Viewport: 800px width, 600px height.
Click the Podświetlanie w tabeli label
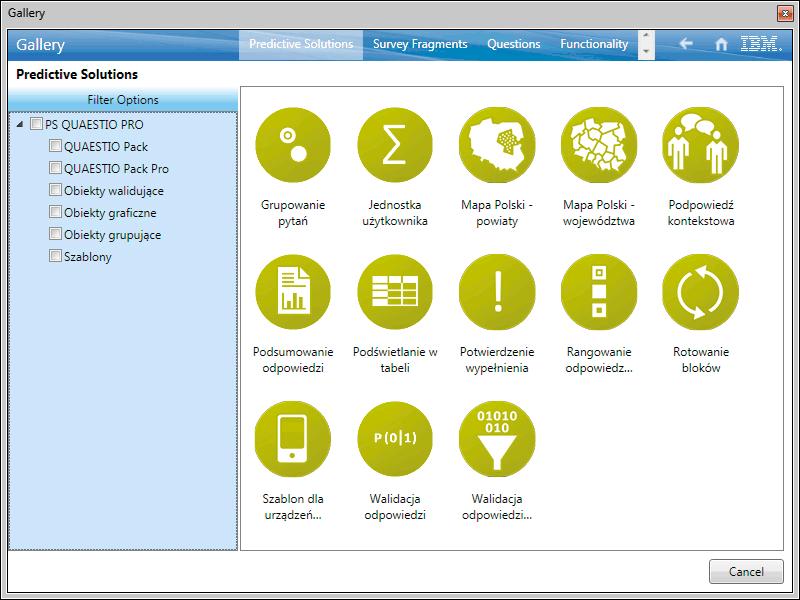(395, 360)
